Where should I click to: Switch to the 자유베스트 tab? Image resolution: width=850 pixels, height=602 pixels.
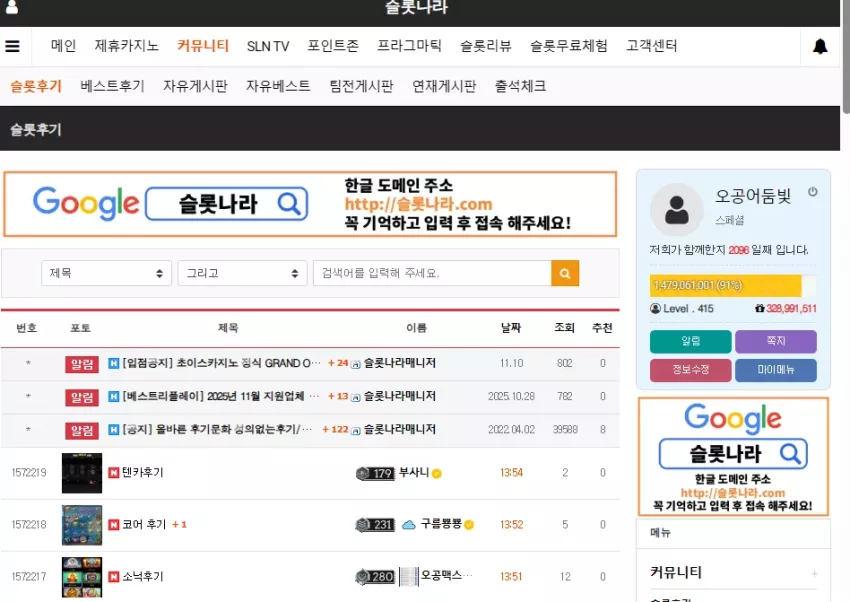tap(278, 86)
